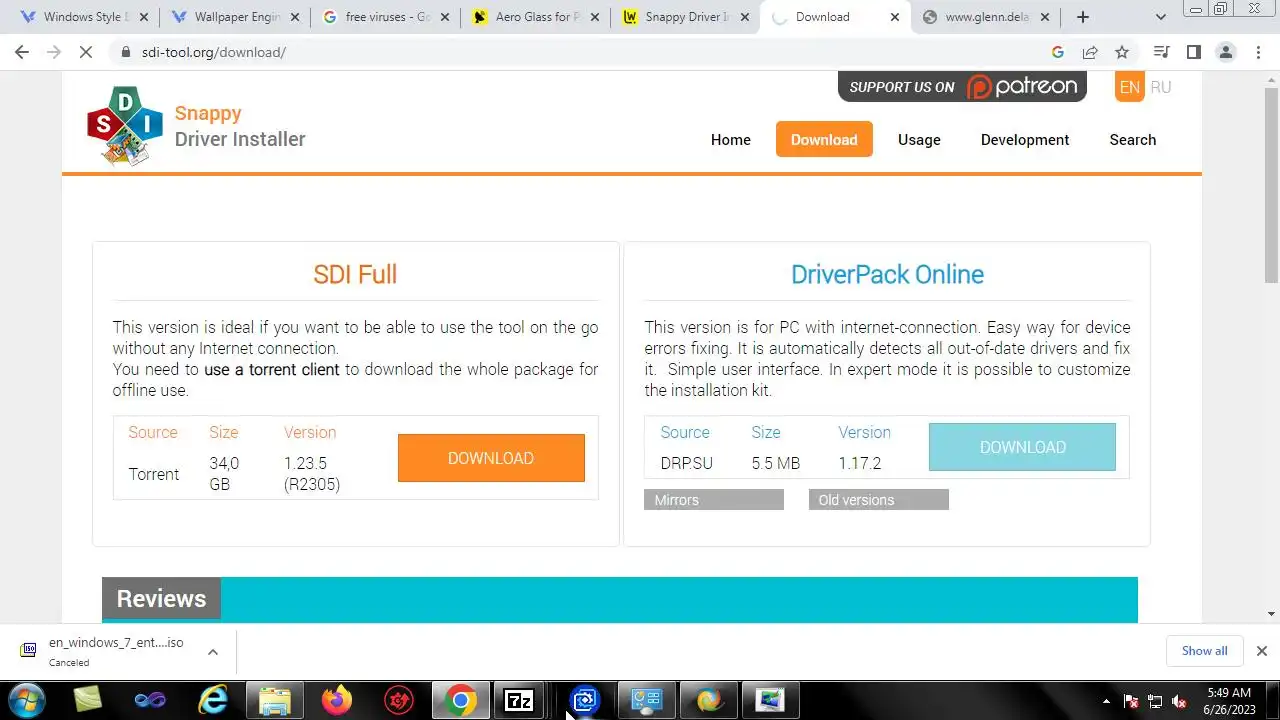Show hidden system tray icons
1280x720 pixels.
coord(1106,701)
